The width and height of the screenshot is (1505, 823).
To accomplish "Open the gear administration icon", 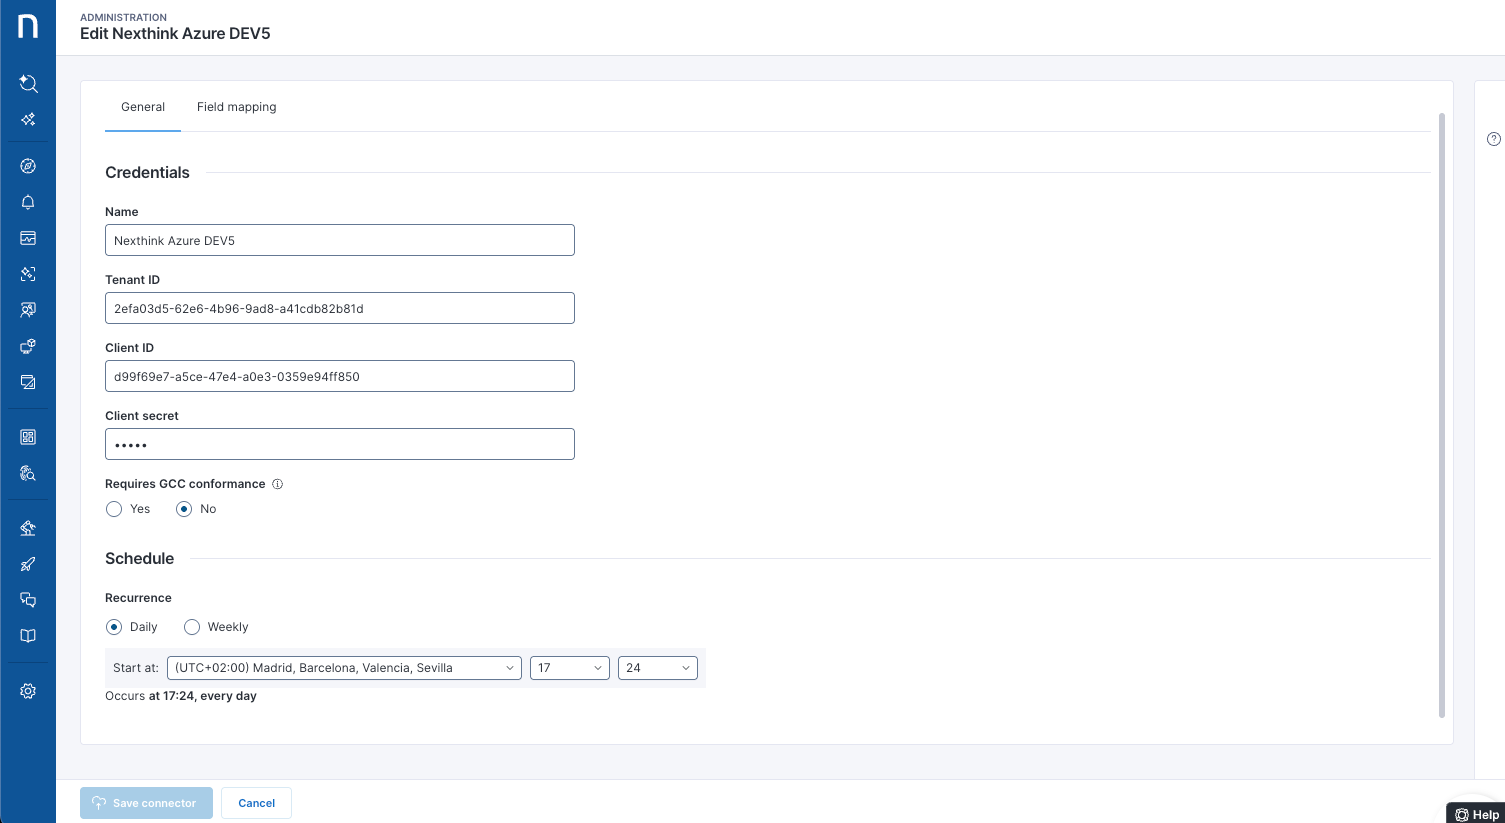I will click(28, 691).
